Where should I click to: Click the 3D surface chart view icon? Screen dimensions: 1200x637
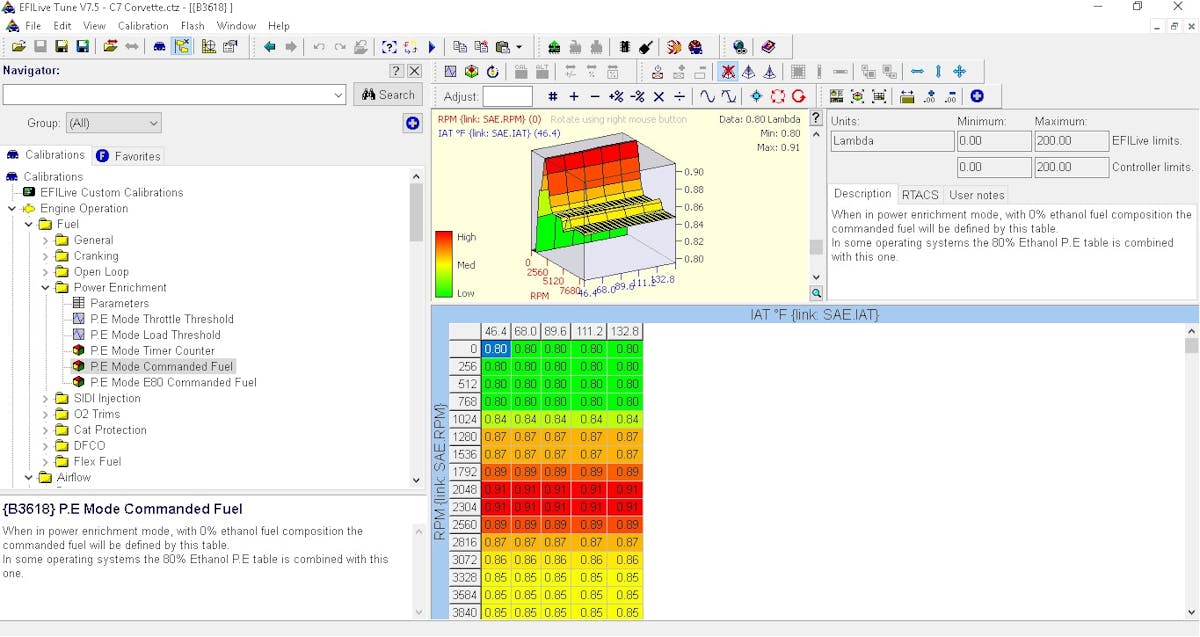click(x=471, y=72)
